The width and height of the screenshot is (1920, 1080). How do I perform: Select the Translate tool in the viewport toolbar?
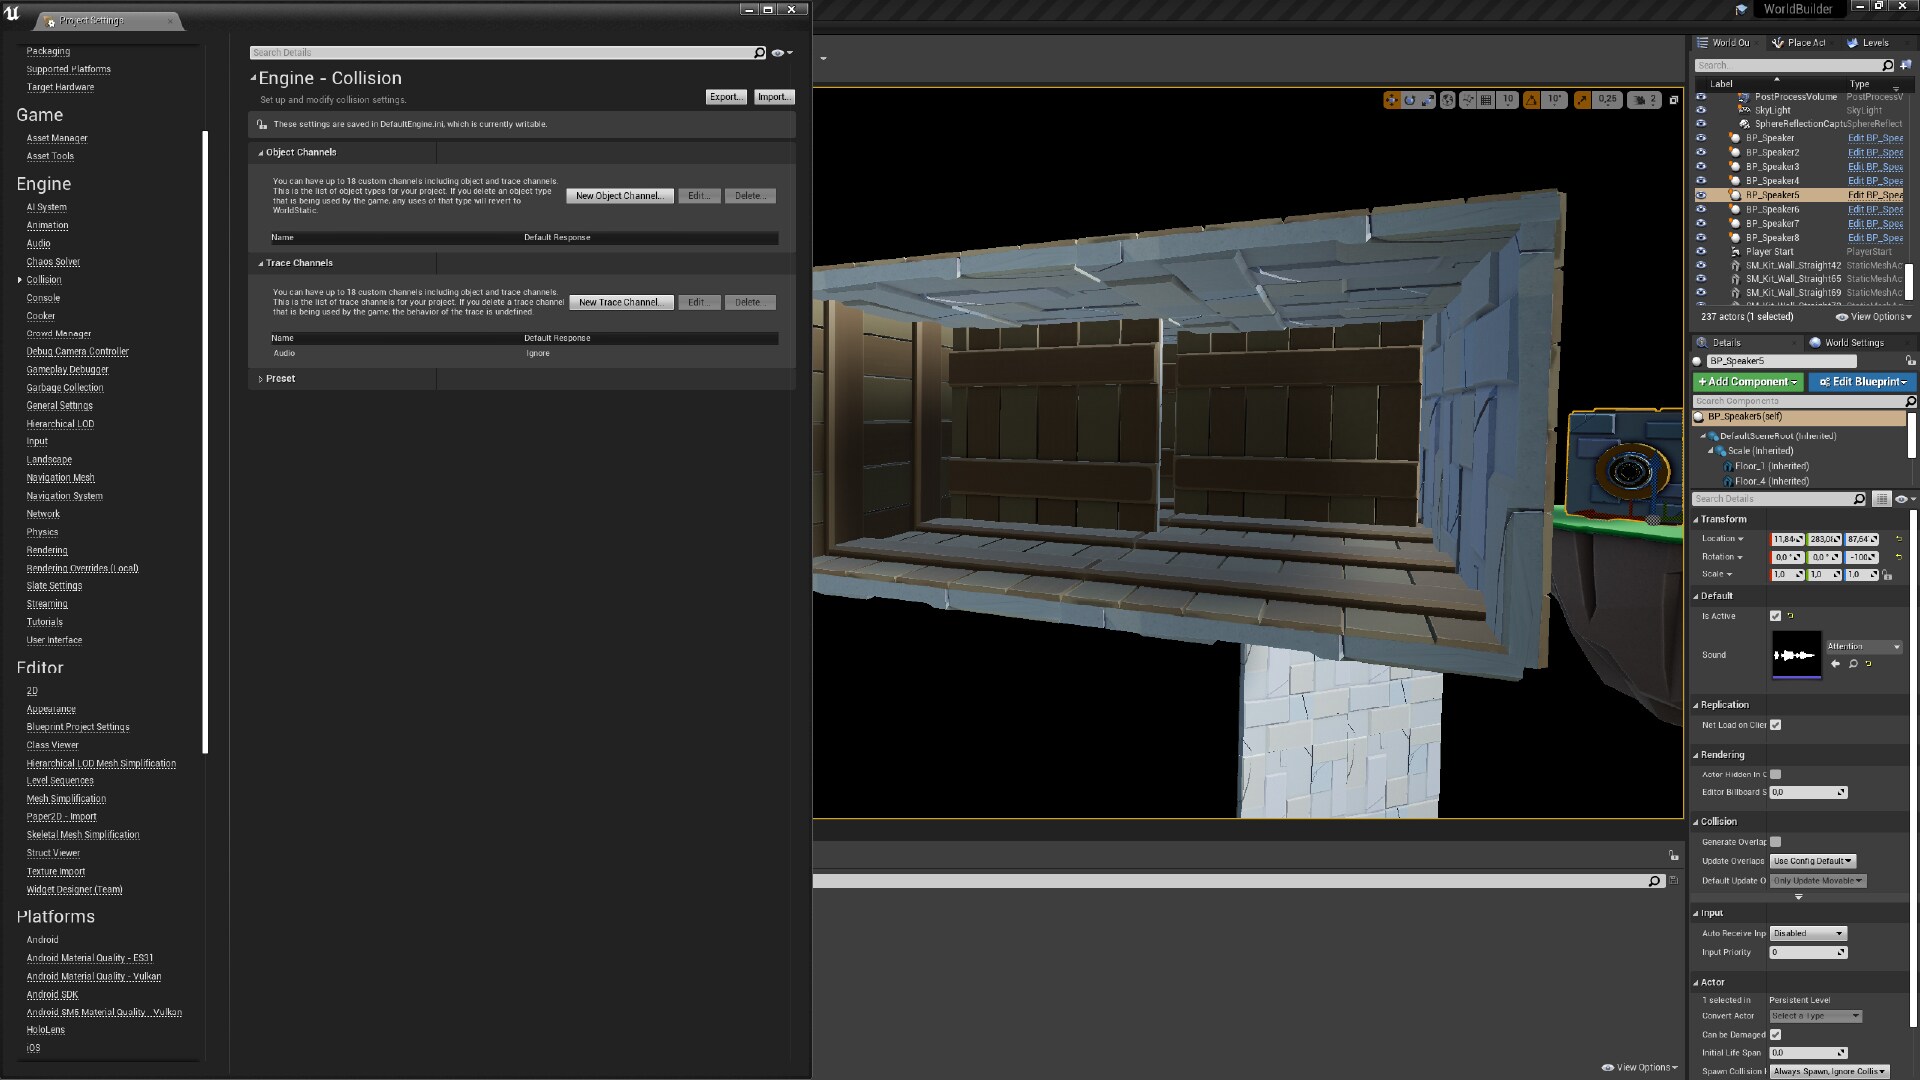tap(1391, 100)
